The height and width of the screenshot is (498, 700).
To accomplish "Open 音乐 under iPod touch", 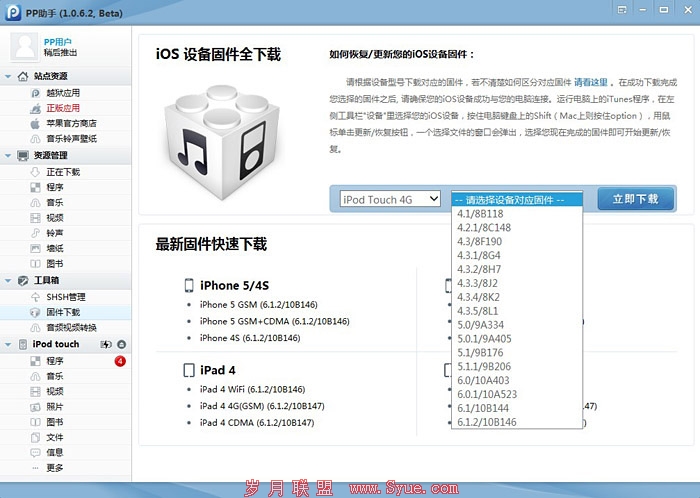I will click(x=54, y=376).
